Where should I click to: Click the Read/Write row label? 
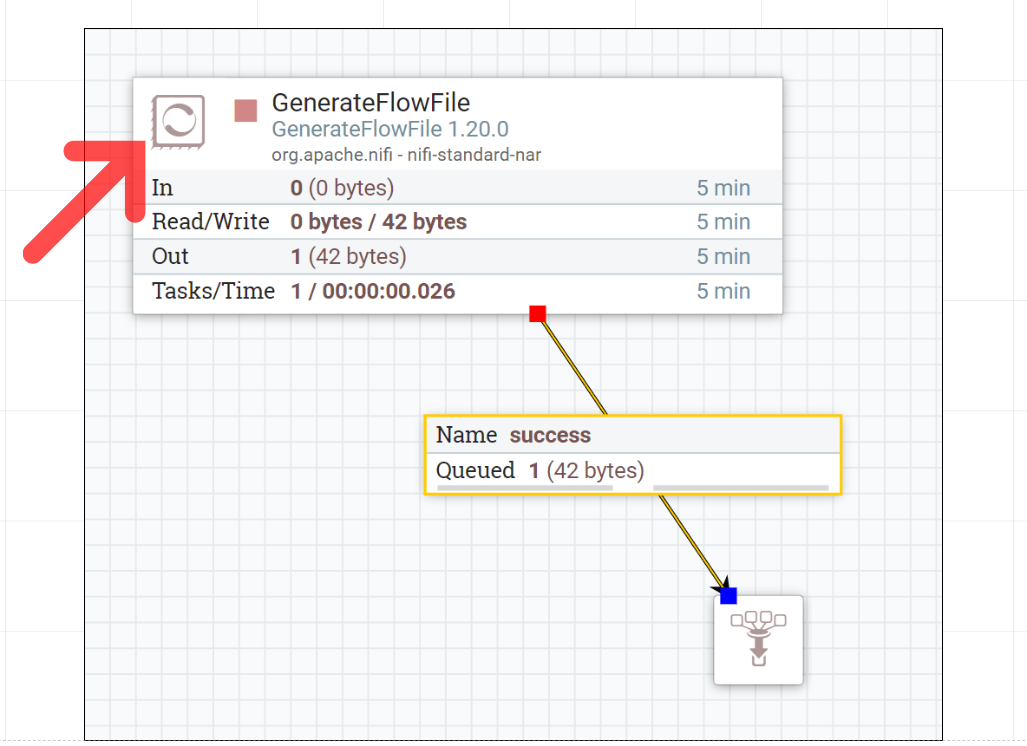(210, 222)
